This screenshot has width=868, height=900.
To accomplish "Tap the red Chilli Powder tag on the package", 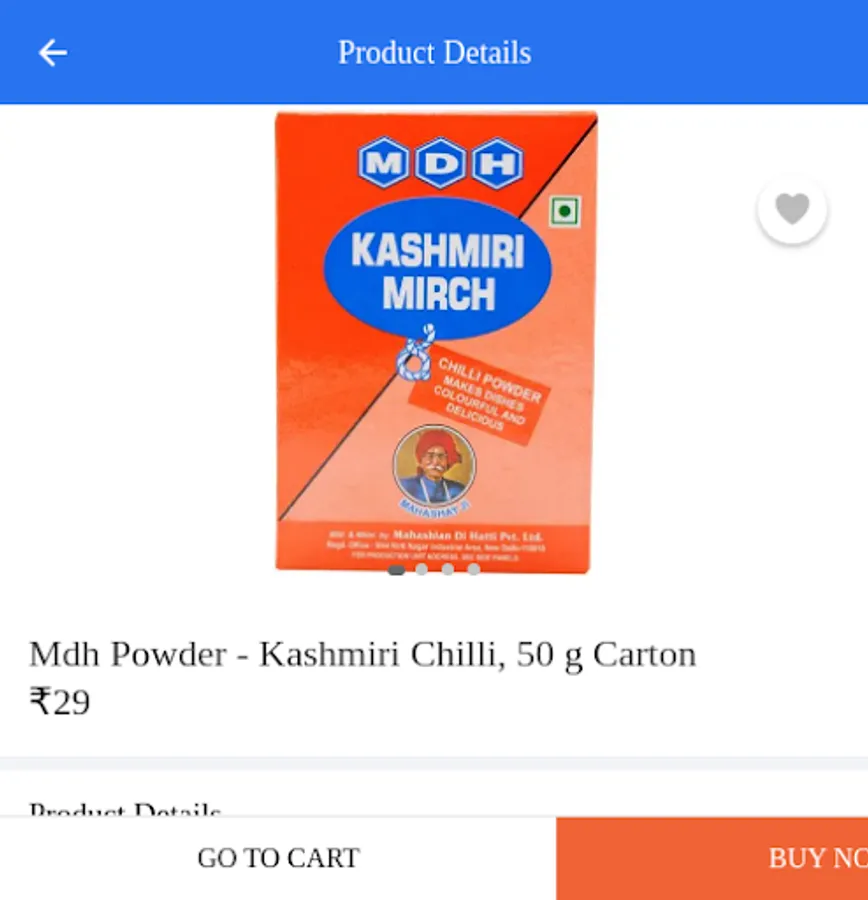I will click(479, 395).
